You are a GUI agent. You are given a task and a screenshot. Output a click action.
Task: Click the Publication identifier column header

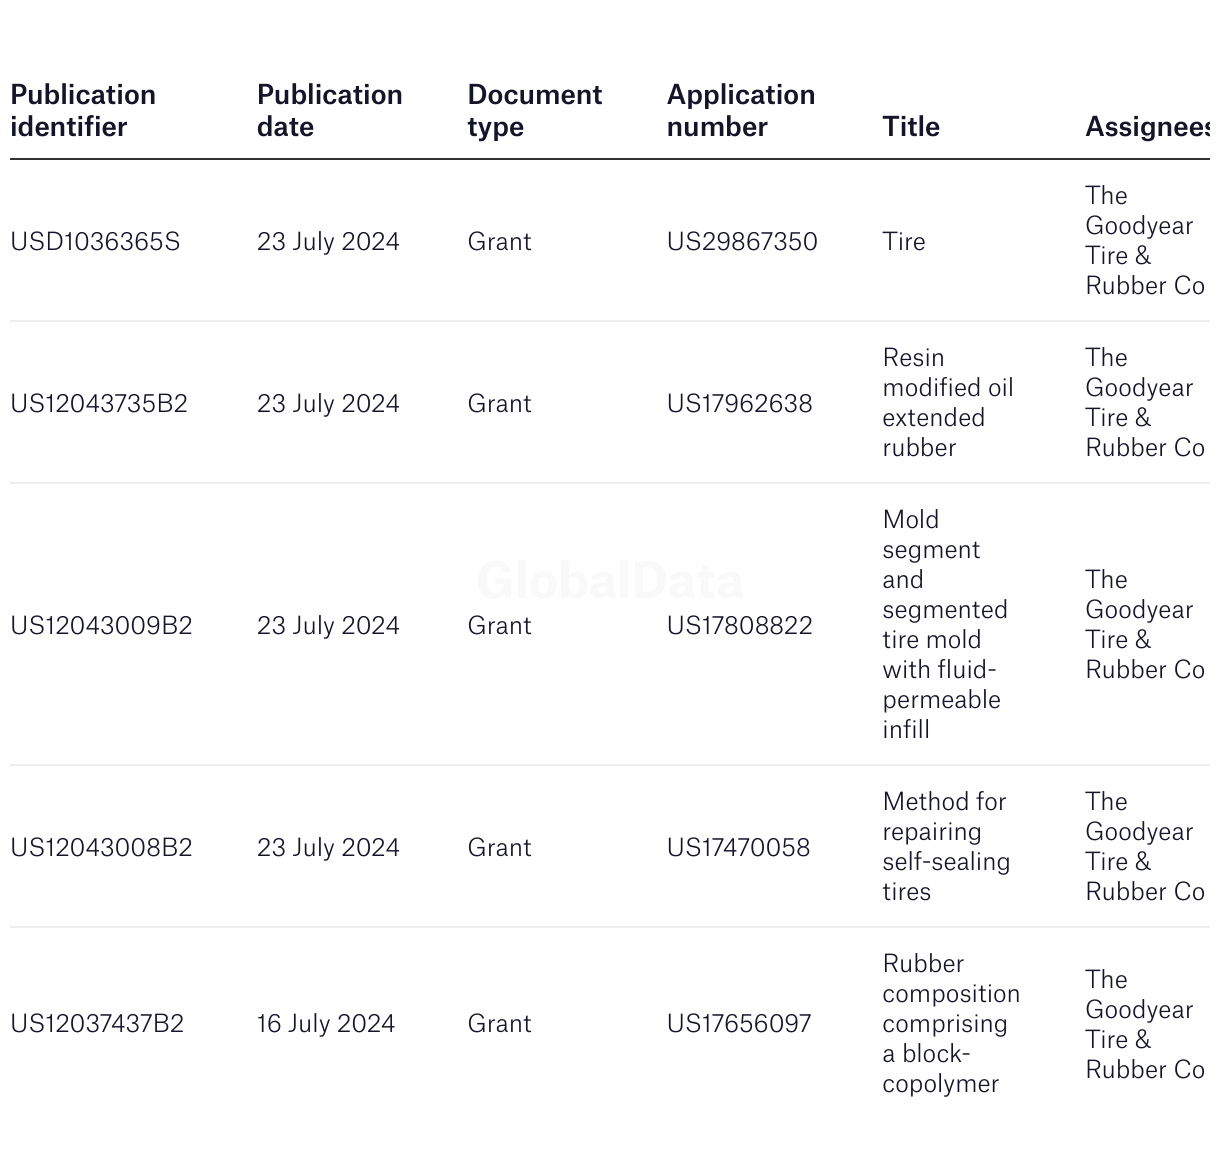point(83,111)
